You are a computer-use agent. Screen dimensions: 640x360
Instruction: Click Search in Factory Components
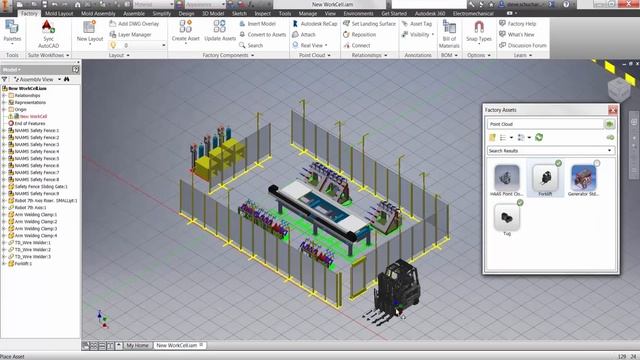coord(251,45)
